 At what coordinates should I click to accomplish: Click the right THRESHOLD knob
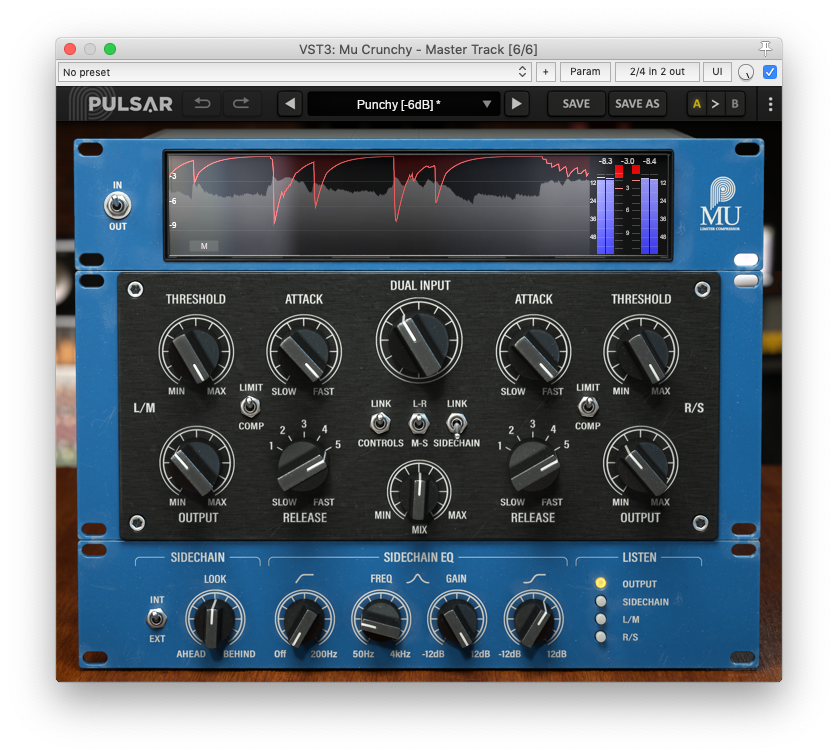[x=641, y=353]
